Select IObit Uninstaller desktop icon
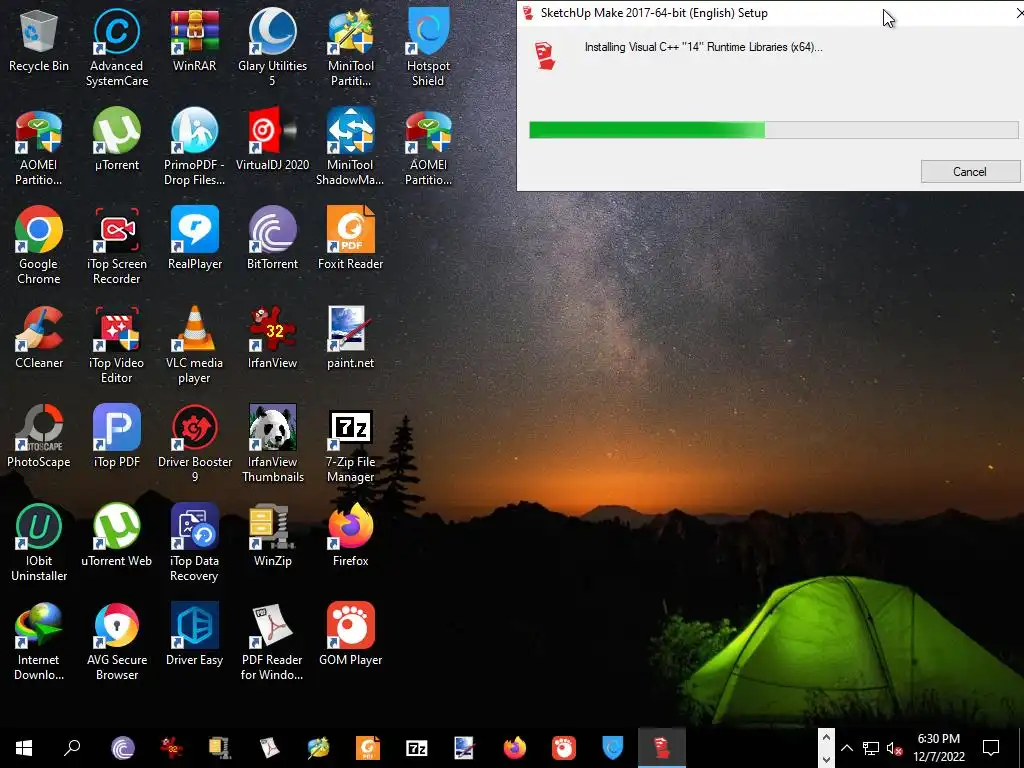 click(x=39, y=543)
